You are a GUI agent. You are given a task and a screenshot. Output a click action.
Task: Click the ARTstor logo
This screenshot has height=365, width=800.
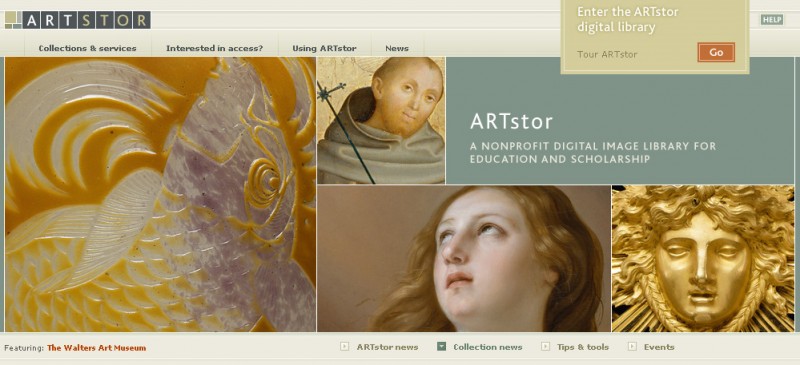coord(78,20)
